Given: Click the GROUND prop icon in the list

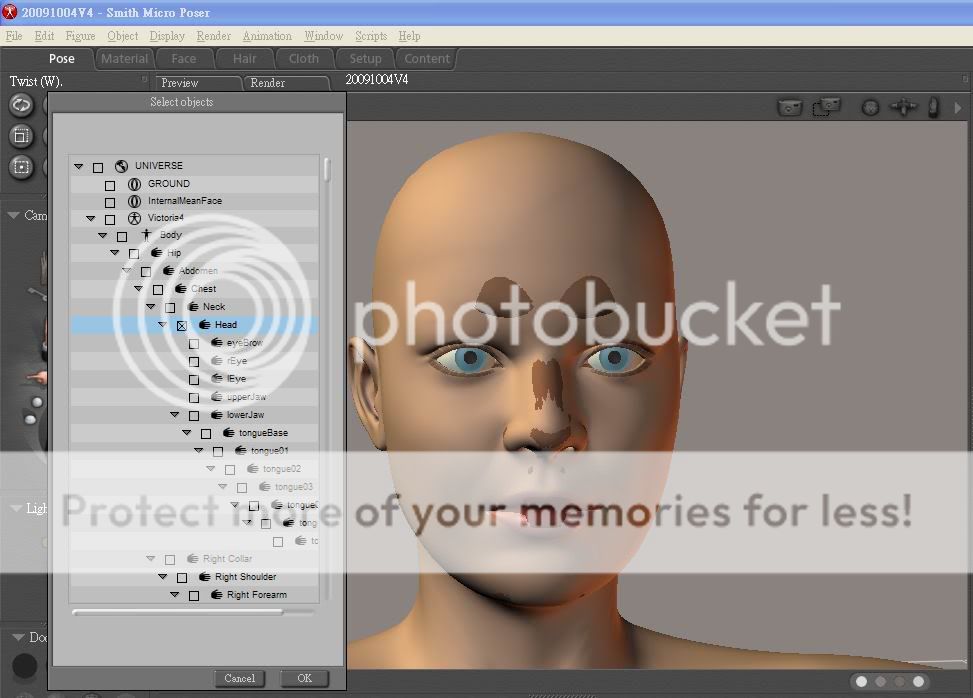Looking at the screenshot, I should tap(134, 185).
